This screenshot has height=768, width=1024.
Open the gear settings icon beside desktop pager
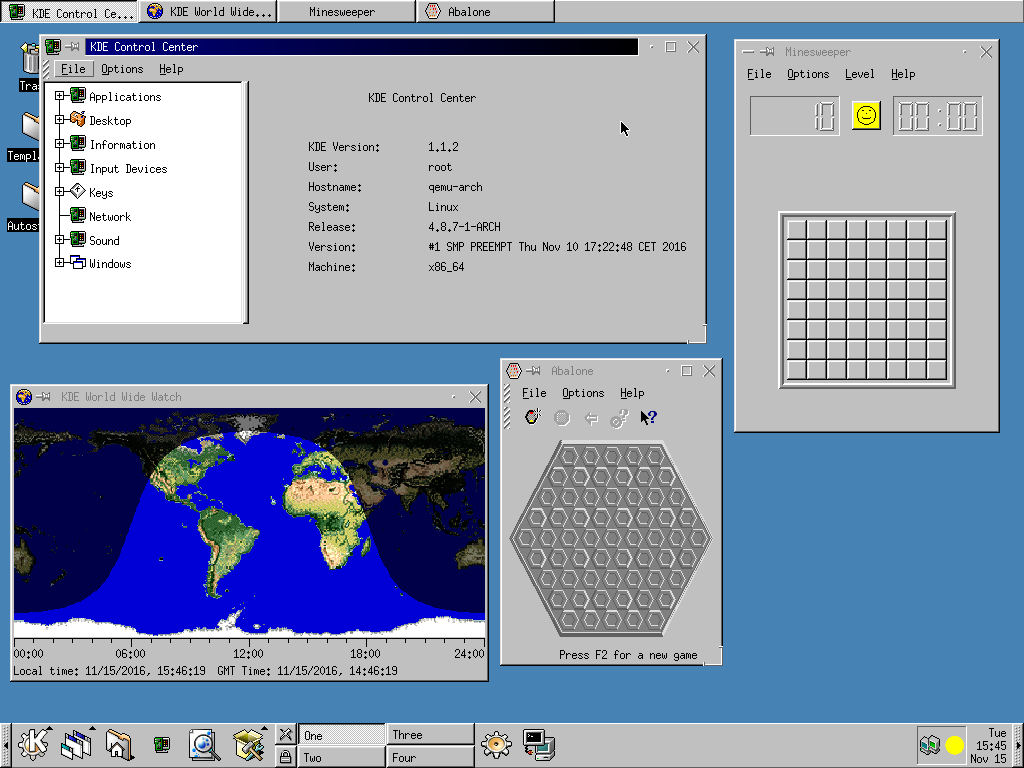click(x=496, y=744)
